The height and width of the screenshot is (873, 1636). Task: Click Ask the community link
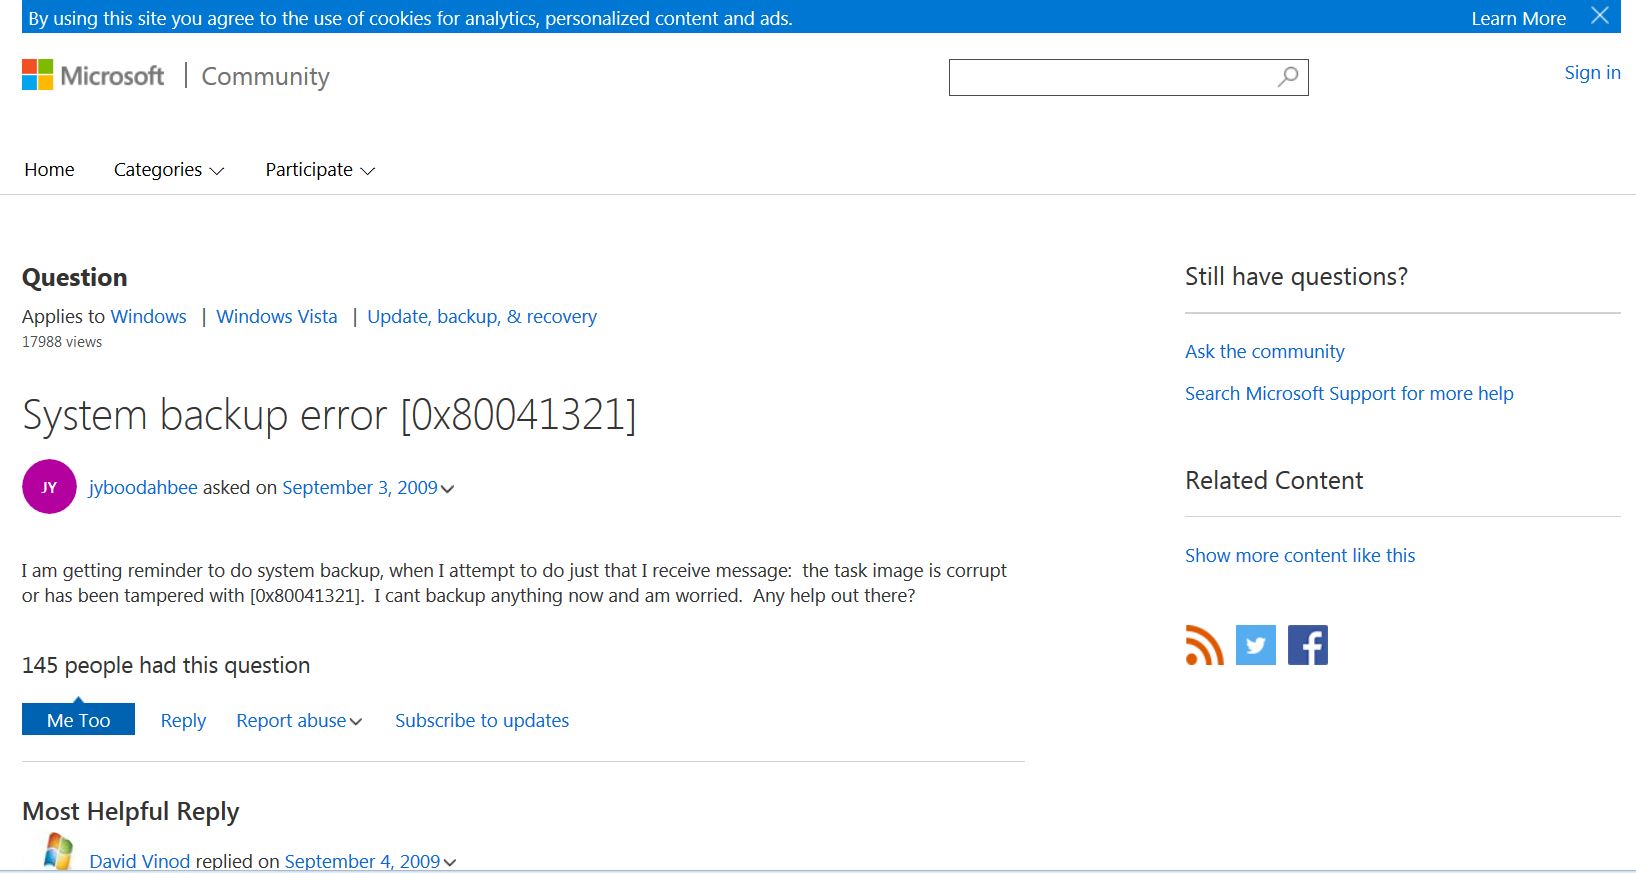tap(1264, 352)
